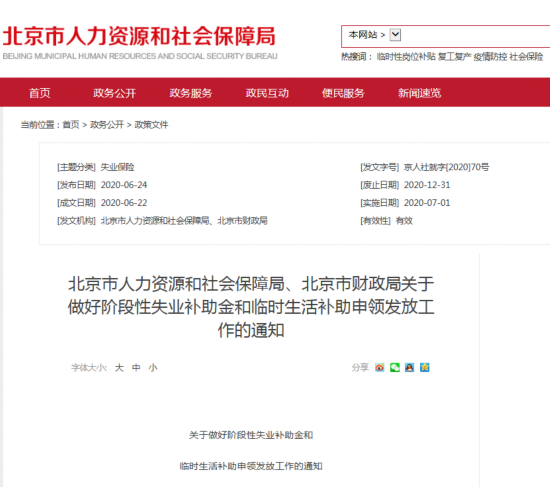Share the article via the QQ icon
The height and width of the screenshot is (487, 550).
click(409, 367)
